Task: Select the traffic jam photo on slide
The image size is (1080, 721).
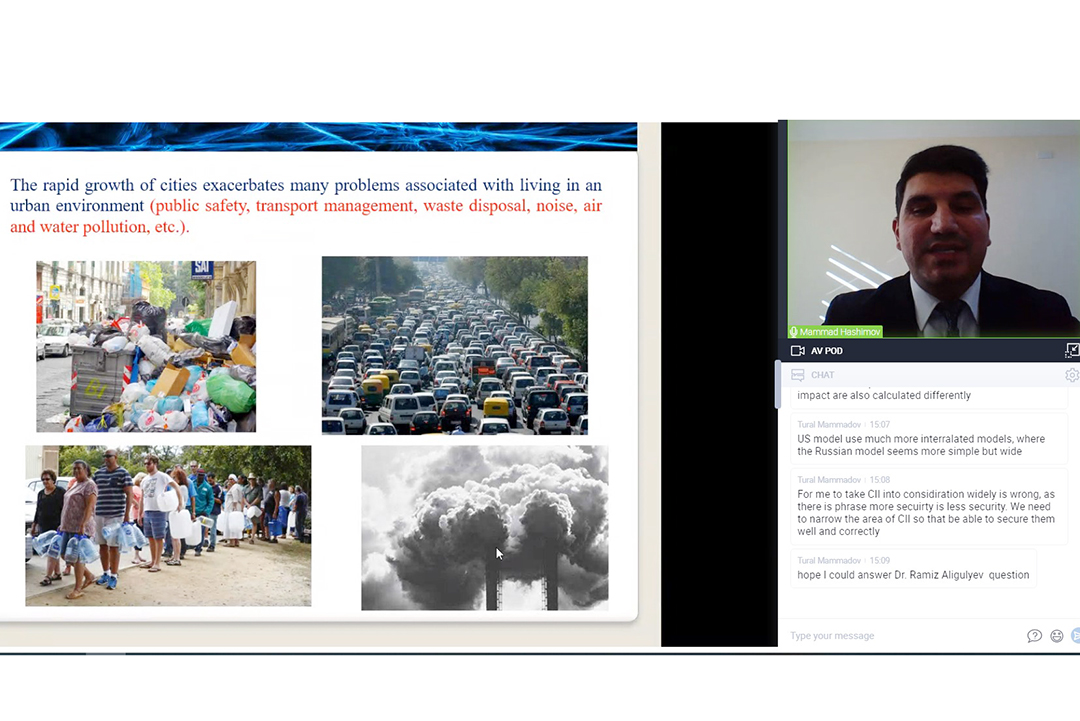Action: point(454,345)
